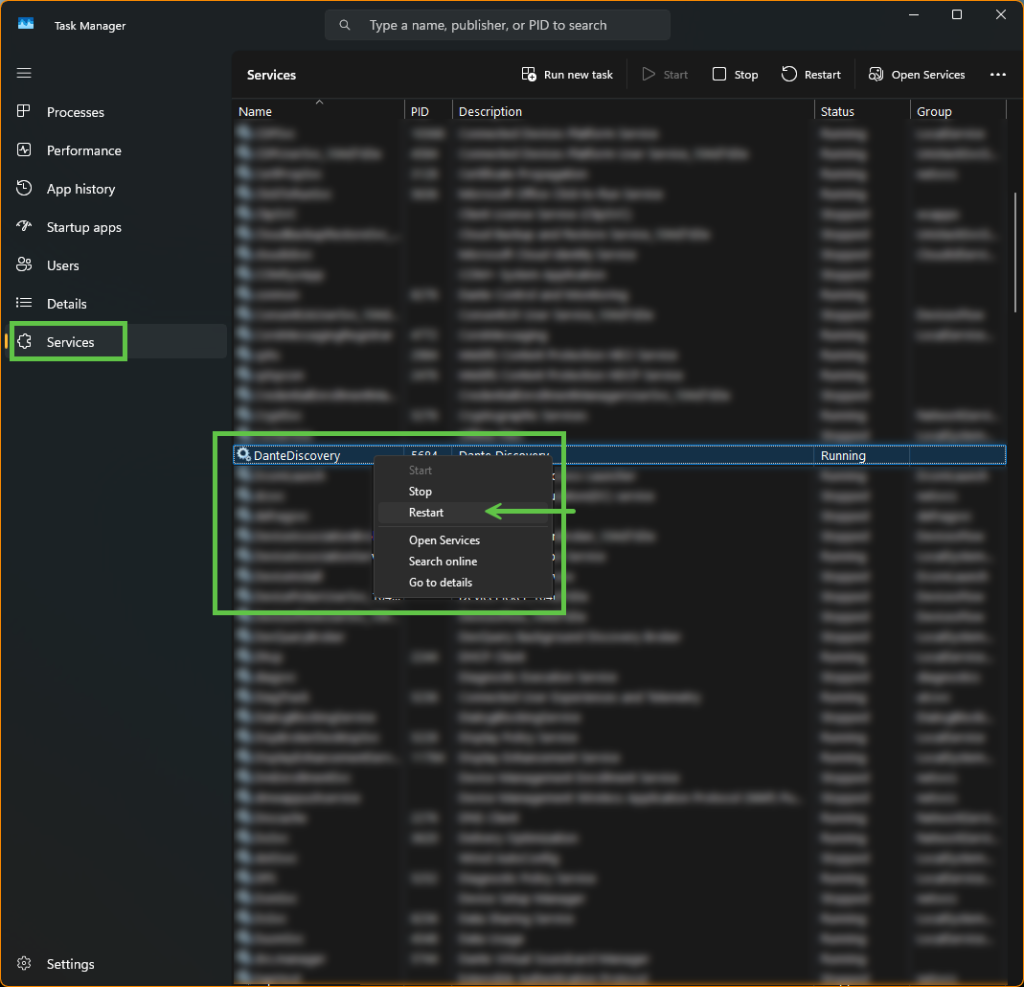The image size is (1024, 987).
Task: Open the Performance page icon
Action: (25, 150)
